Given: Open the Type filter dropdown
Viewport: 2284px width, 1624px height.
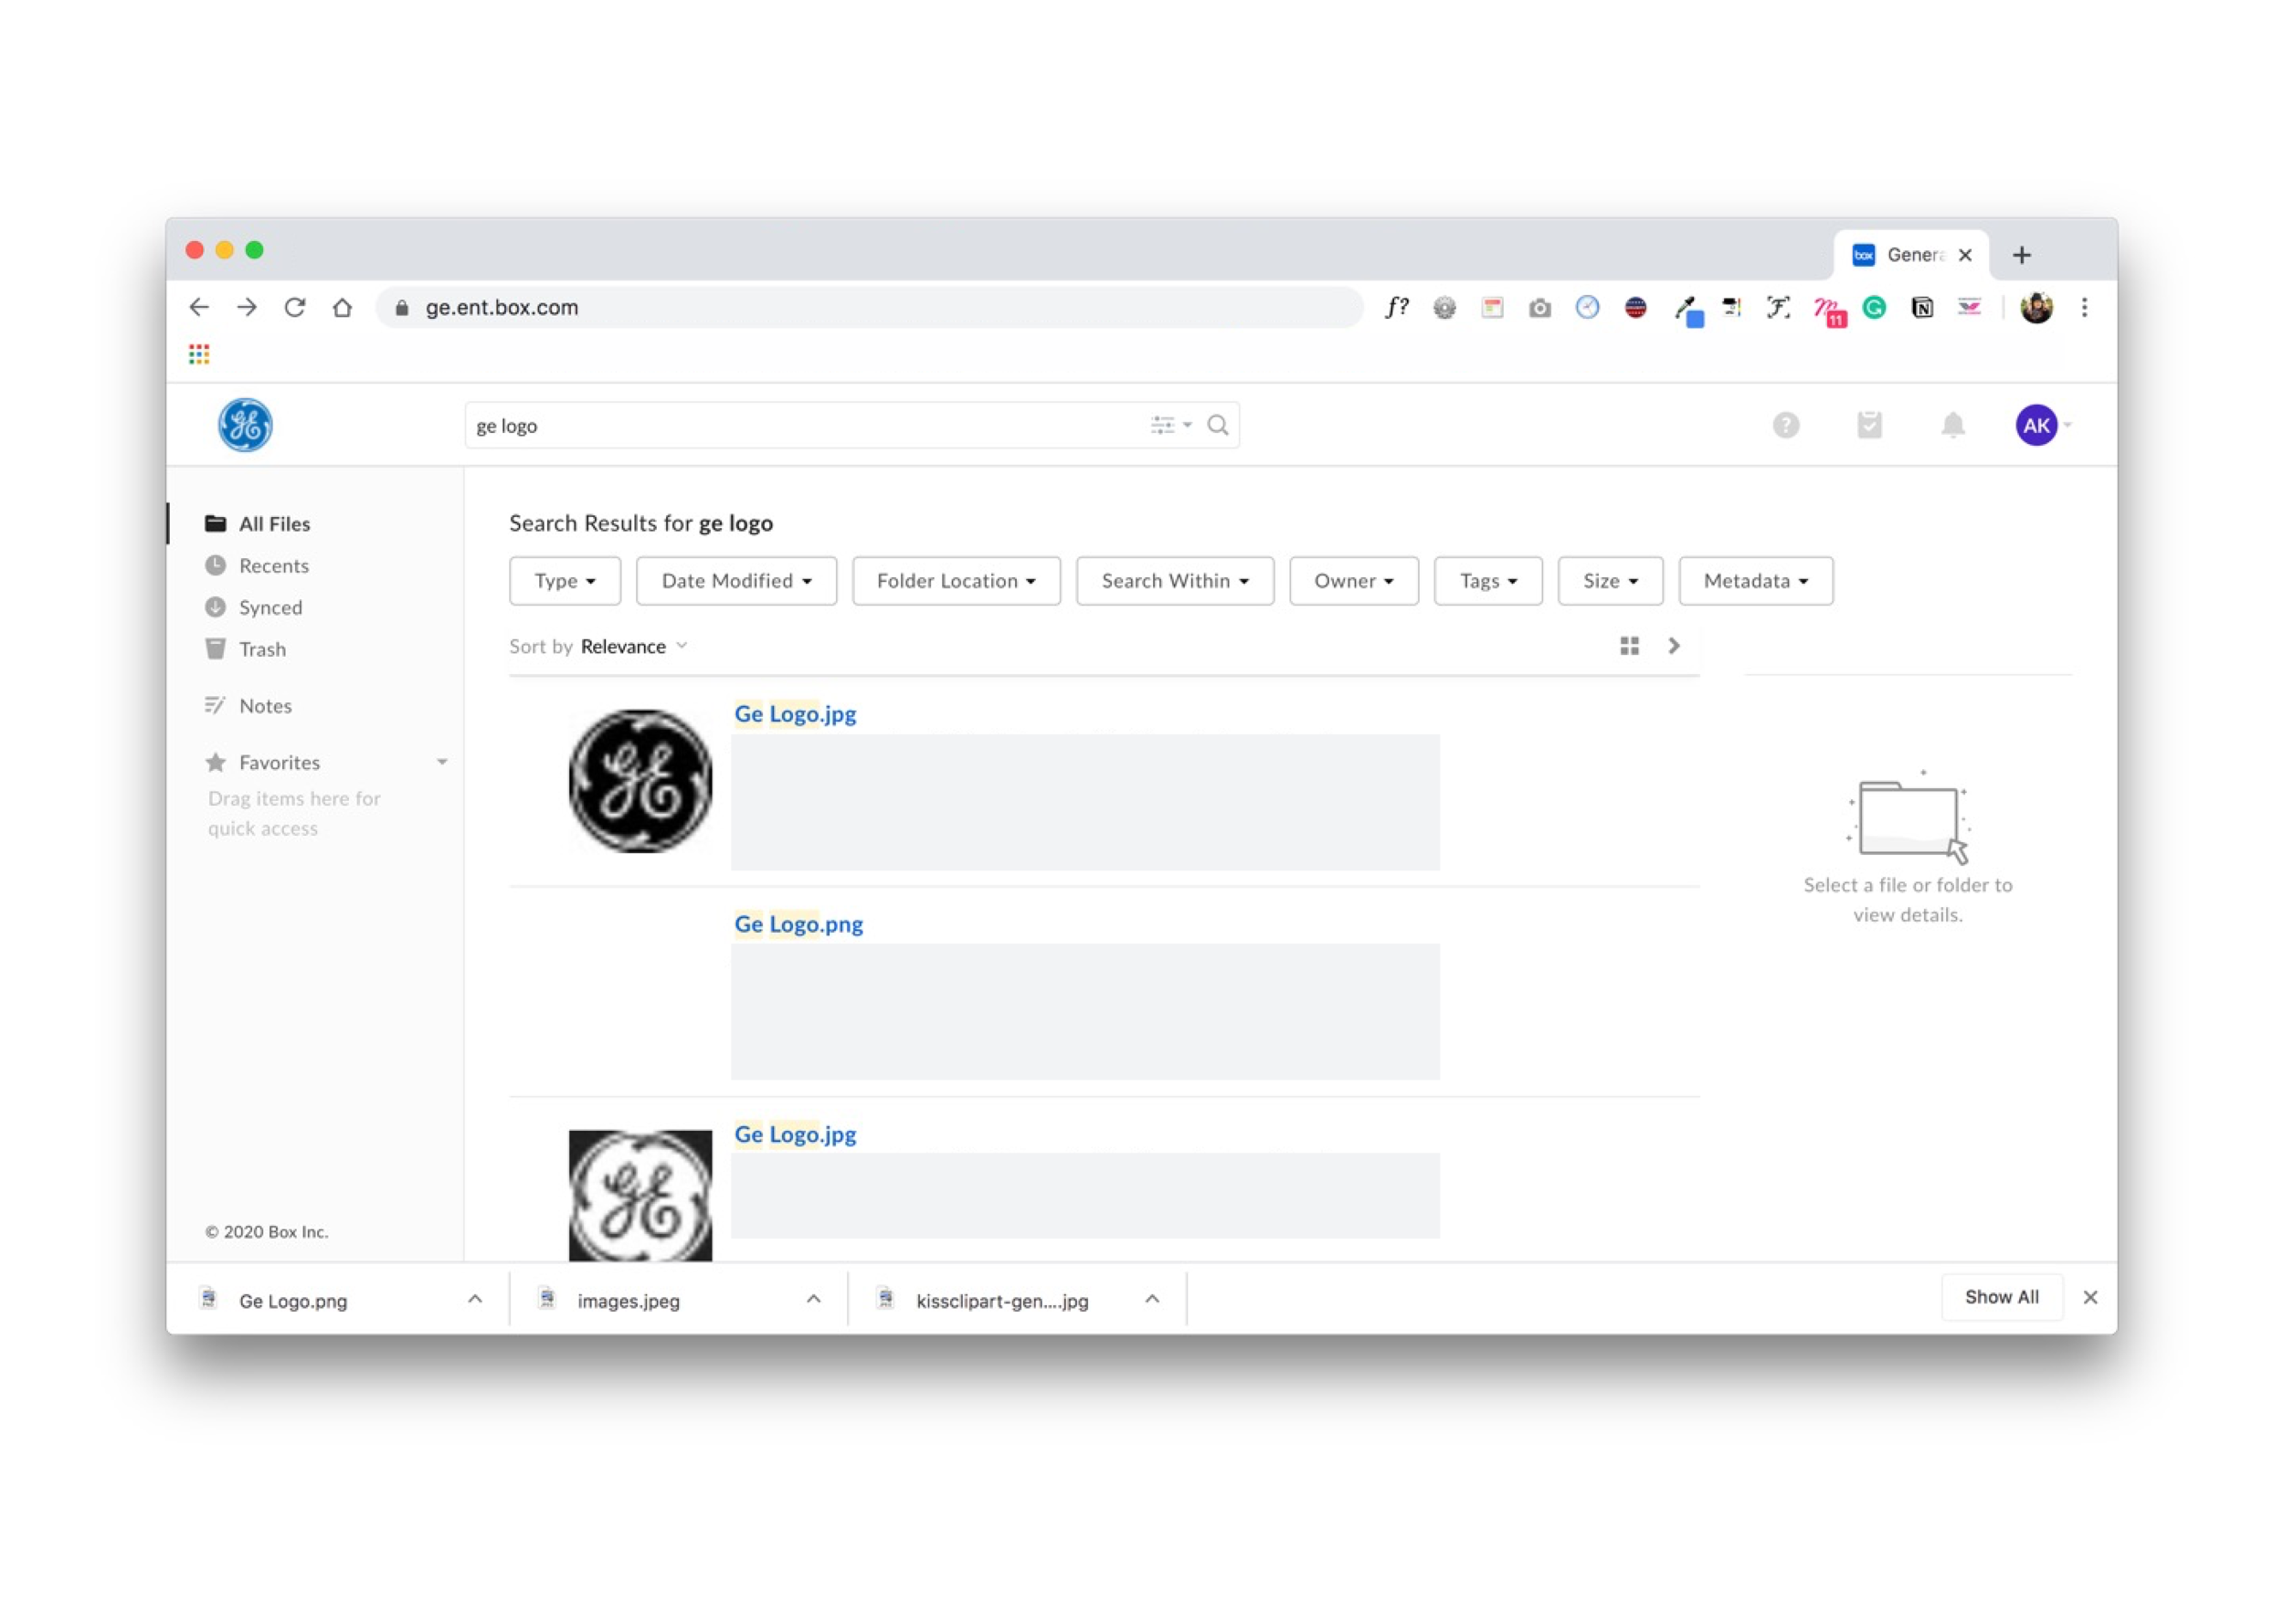Looking at the screenshot, I should click(x=565, y=581).
